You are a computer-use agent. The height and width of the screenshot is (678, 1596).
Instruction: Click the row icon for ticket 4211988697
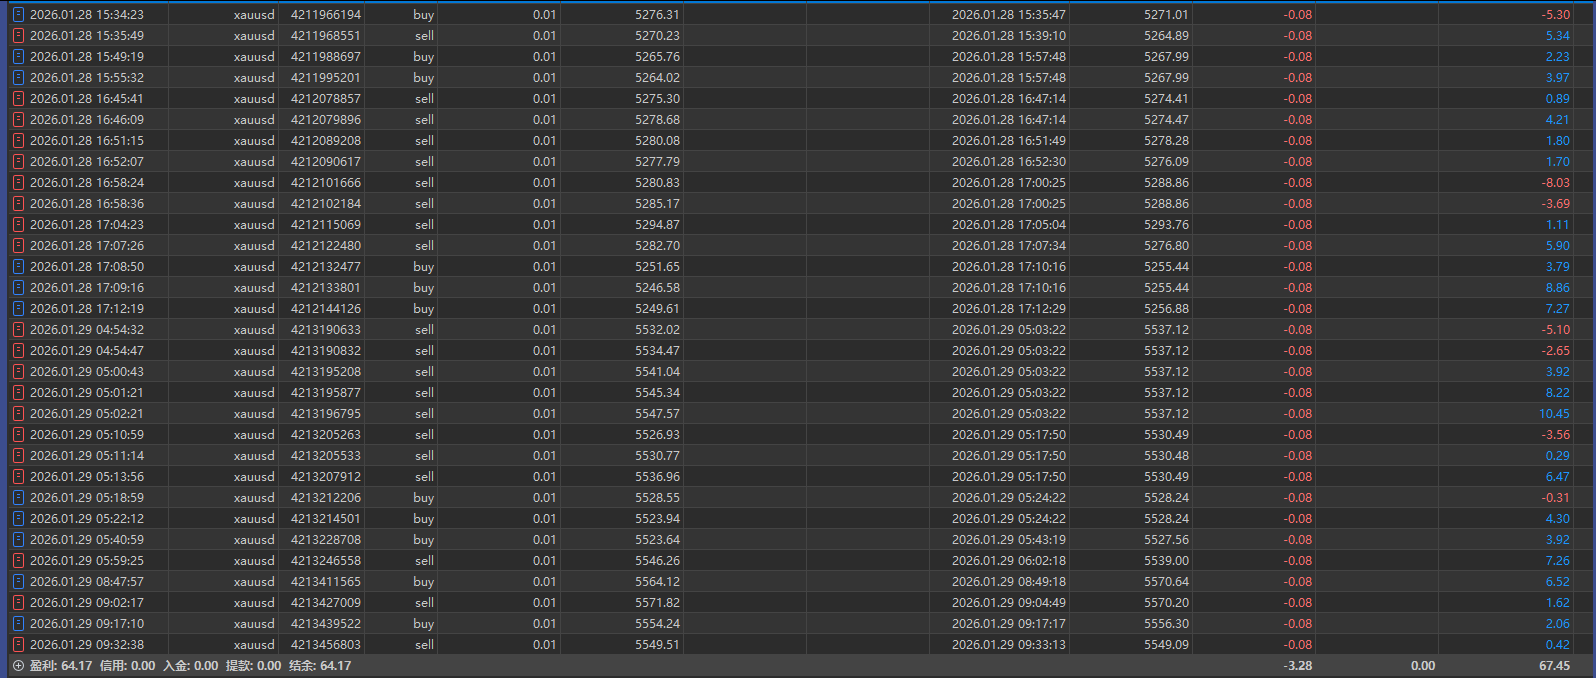[18, 57]
